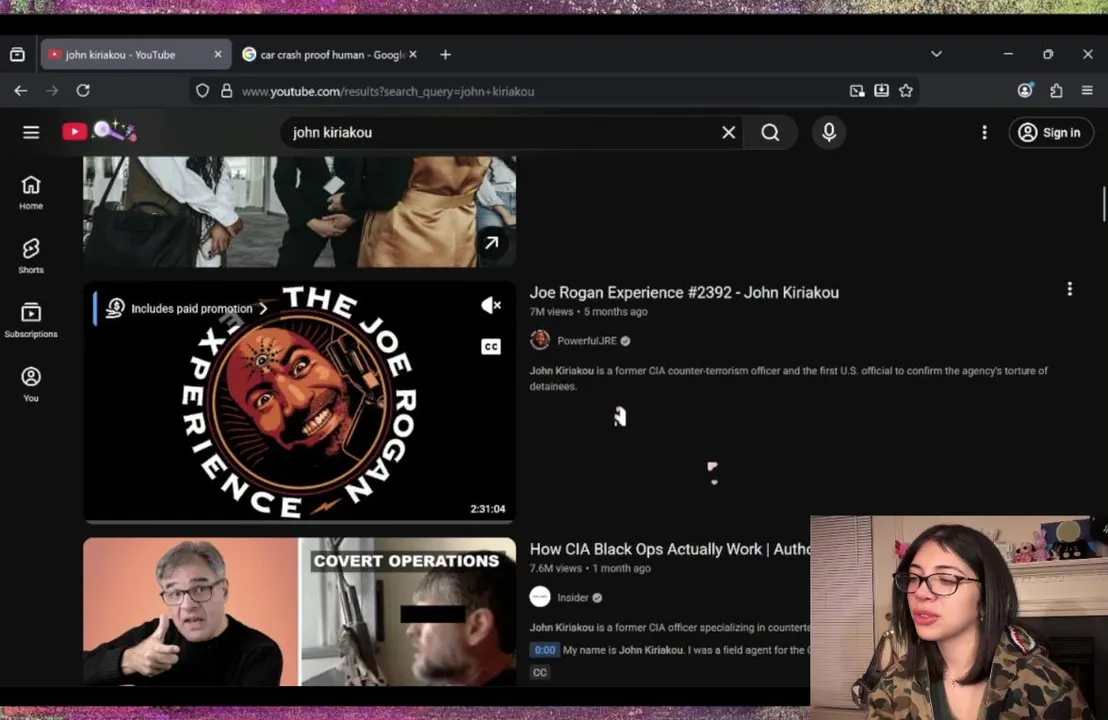Open browser account profile icon
This screenshot has width=1108, height=720.
(1025, 90)
